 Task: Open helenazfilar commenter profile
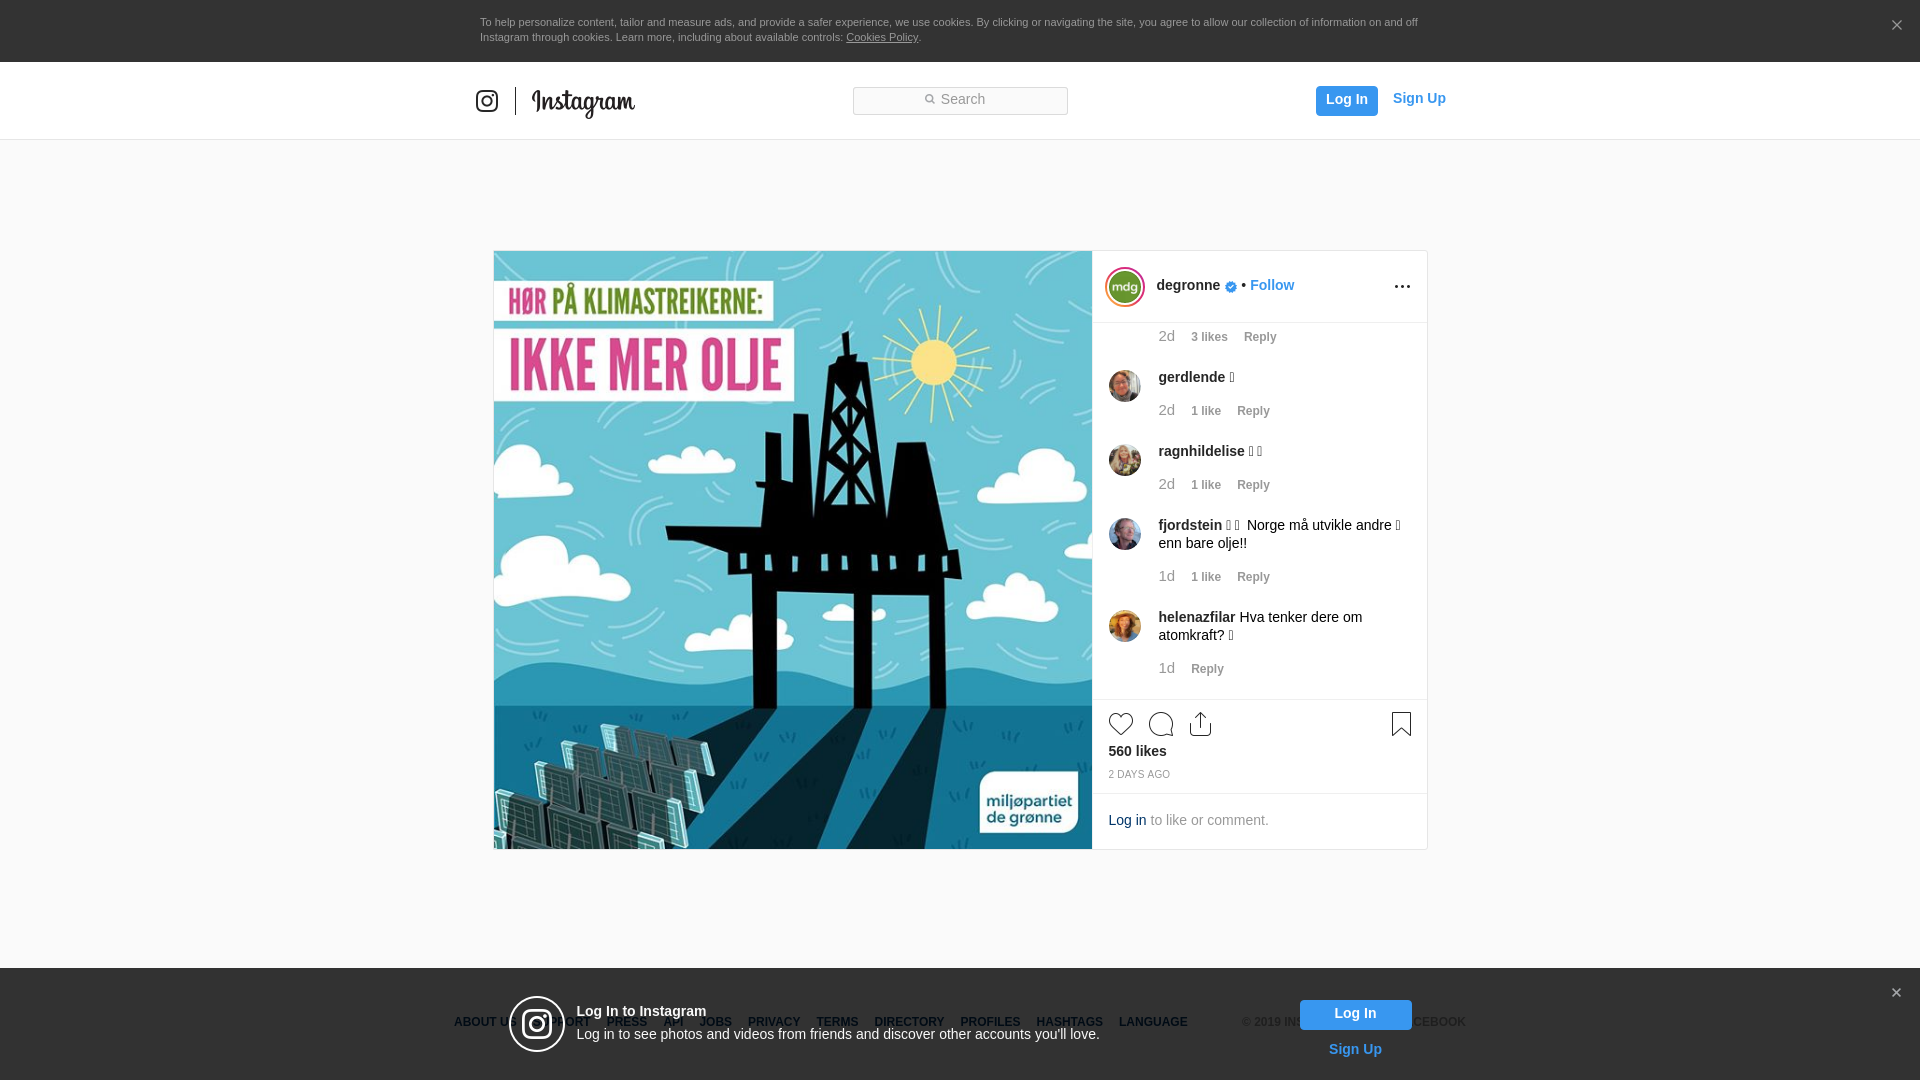pyautogui.click(x=1197, y=617)
